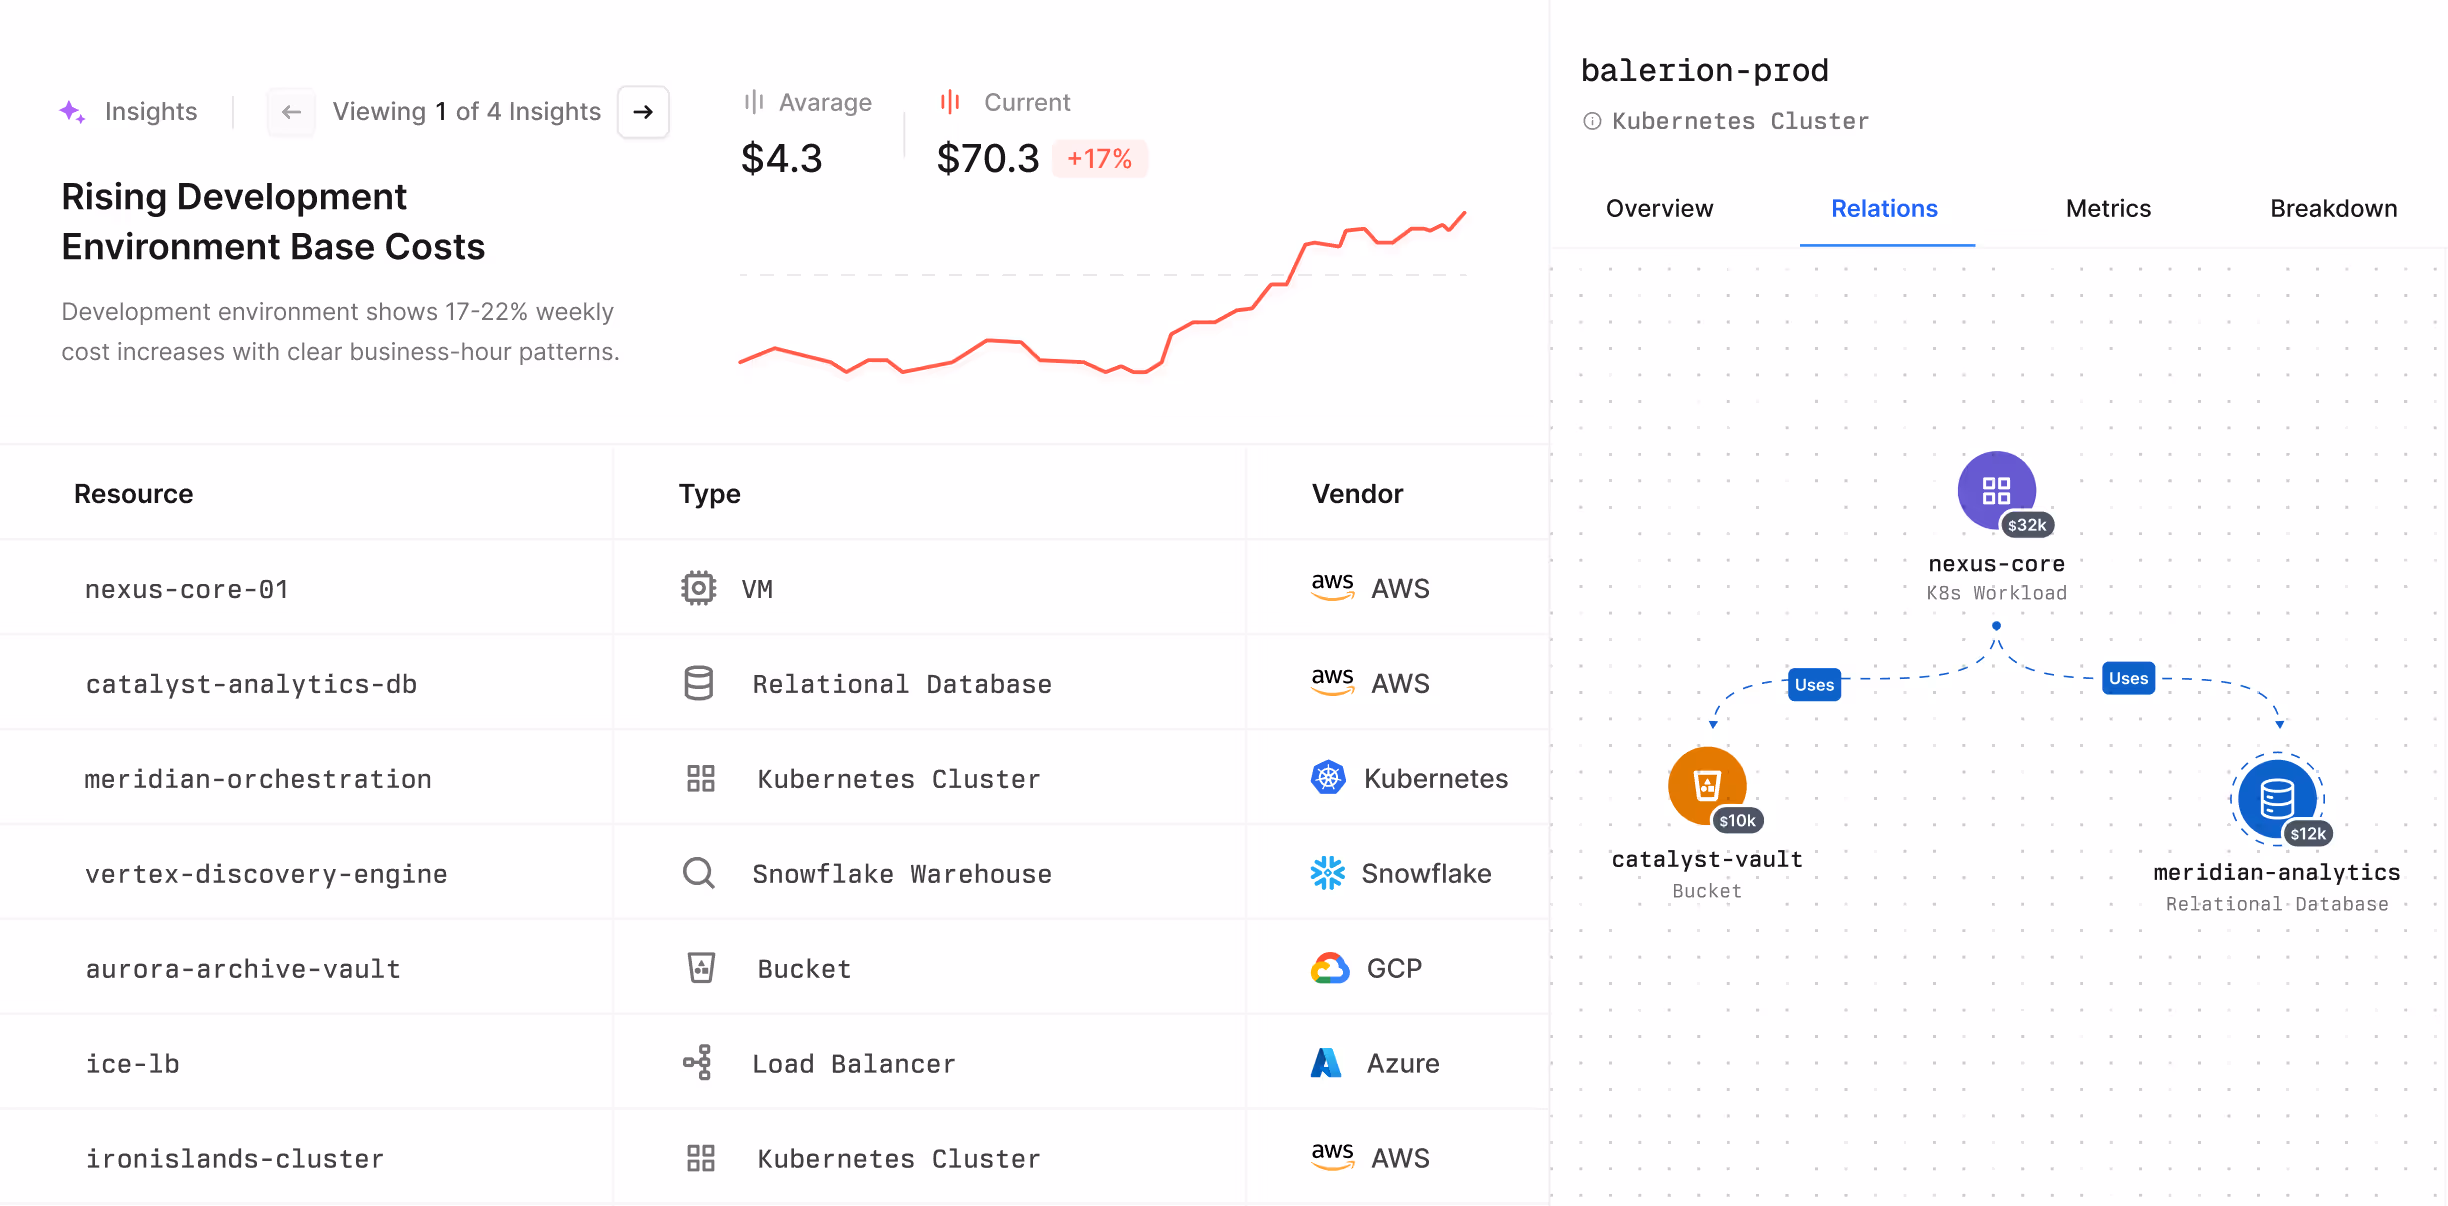Click the AWS logo in catalyst-analytics-db row
2448x1206 pixels.
[1332, 682]
